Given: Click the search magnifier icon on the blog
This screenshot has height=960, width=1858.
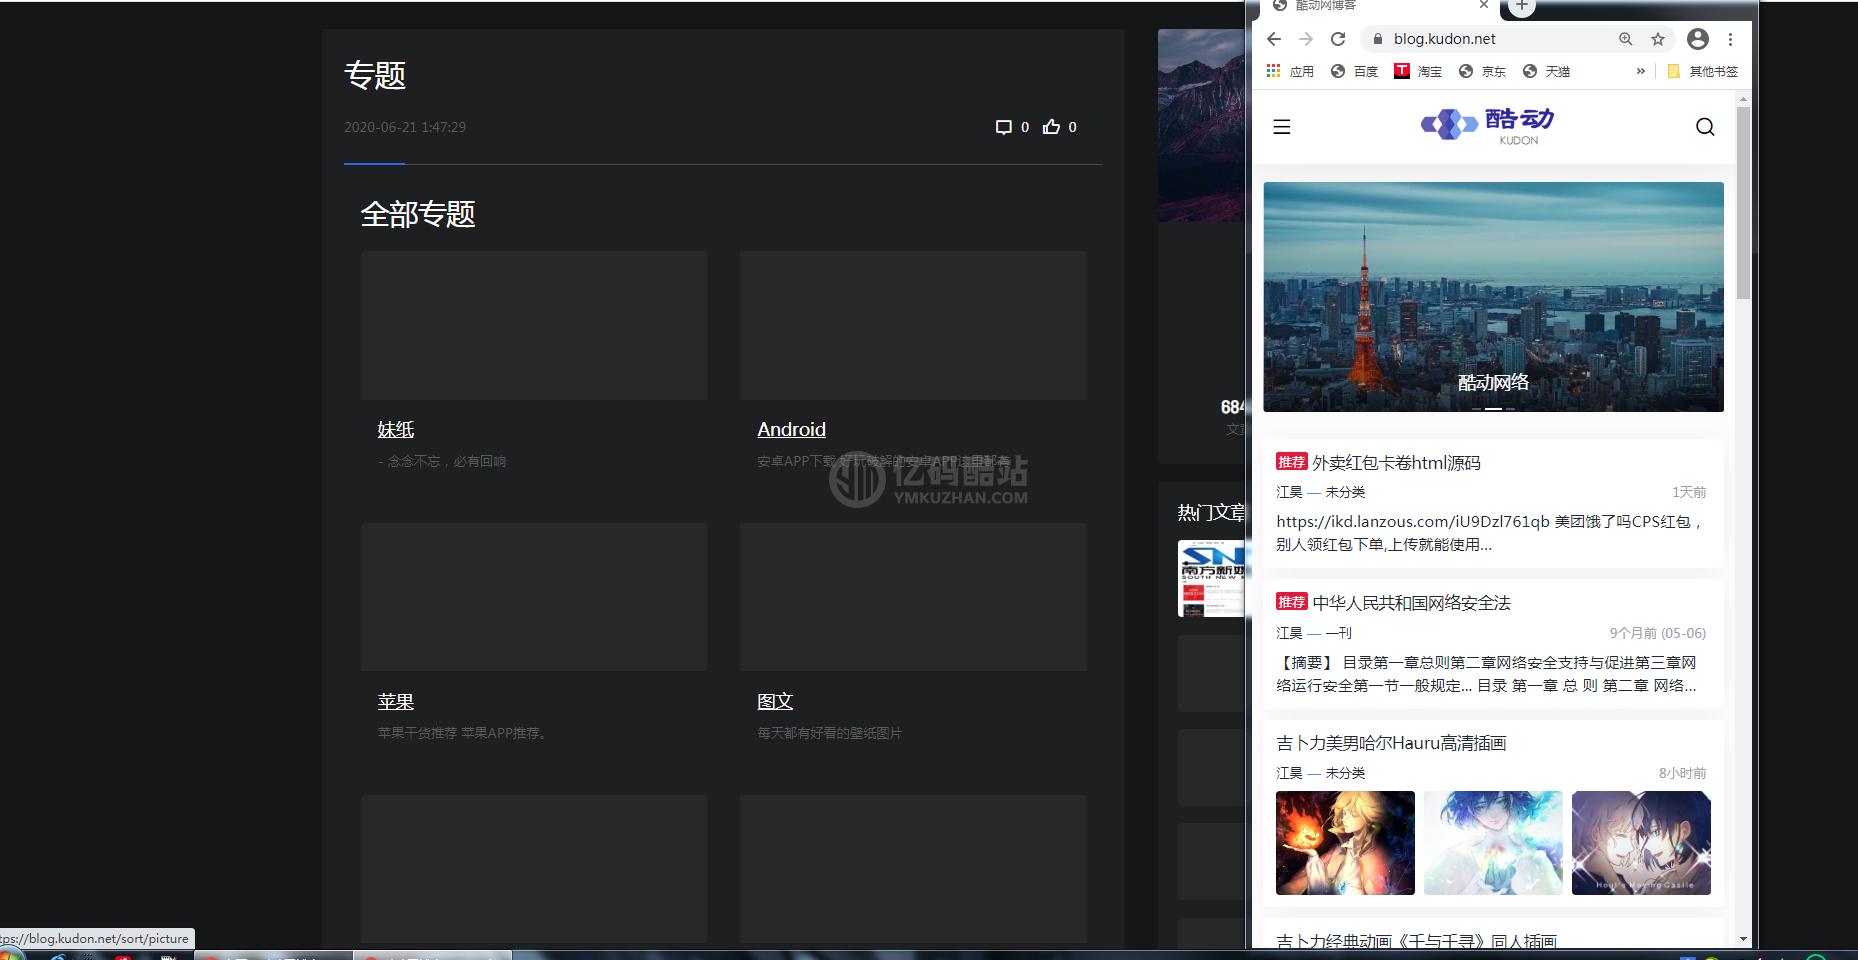Looking at the screenshot, I should point(1705,127).
